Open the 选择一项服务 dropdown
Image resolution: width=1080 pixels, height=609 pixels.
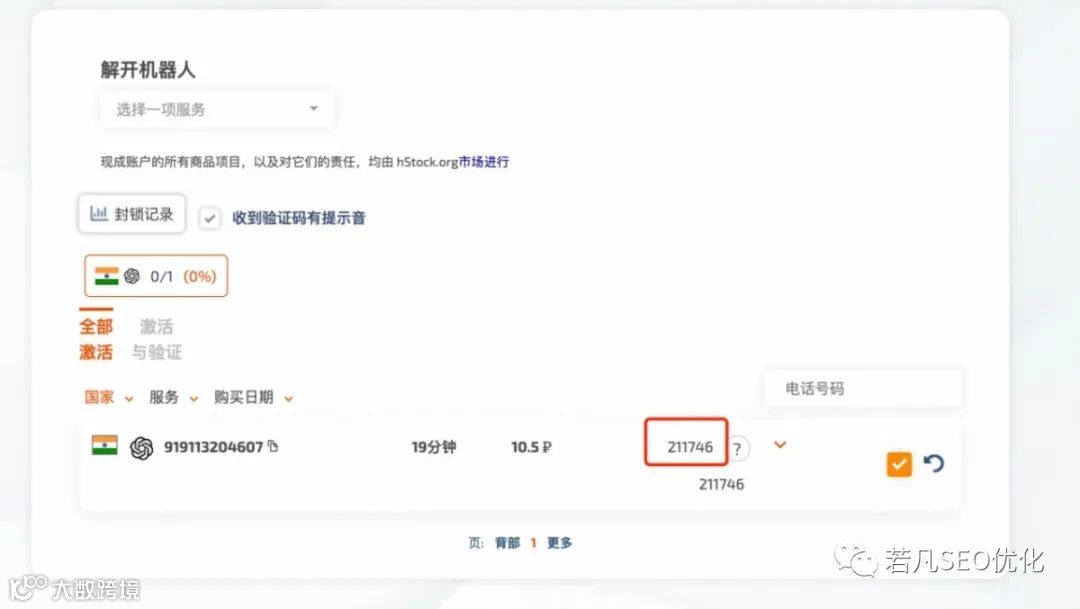(217, 109)
